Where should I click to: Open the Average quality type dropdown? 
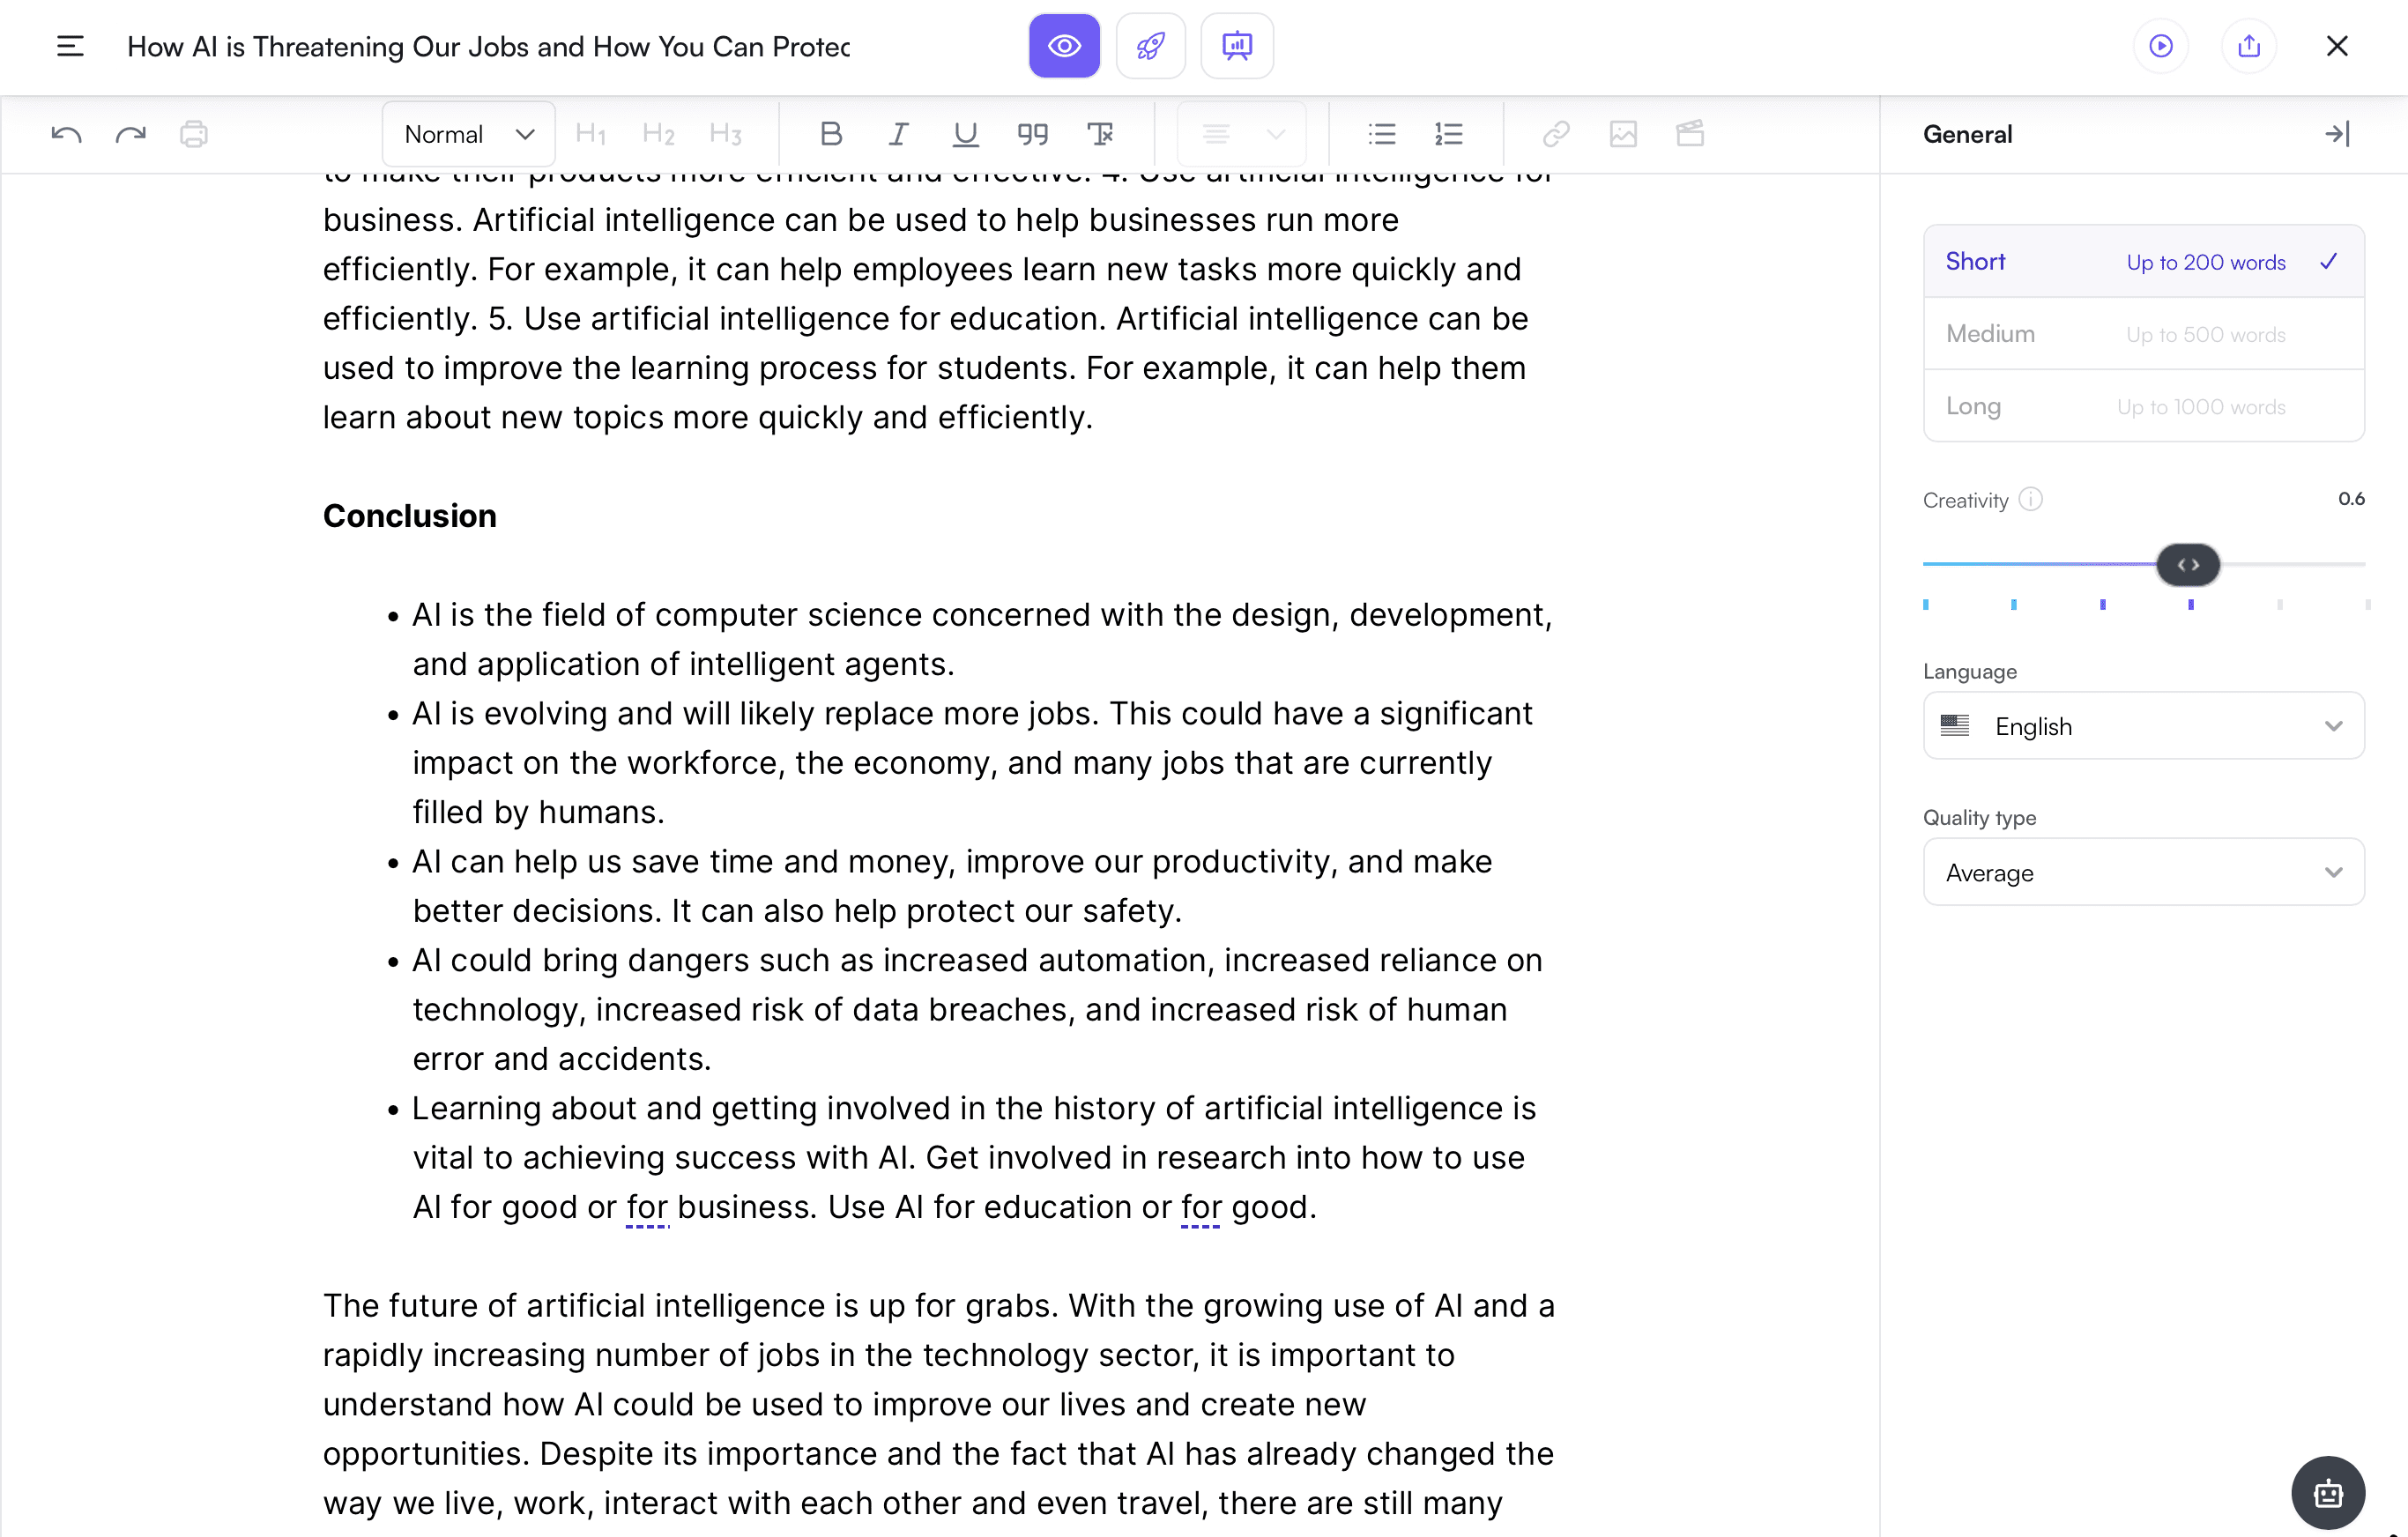(x=2143, y=872)
